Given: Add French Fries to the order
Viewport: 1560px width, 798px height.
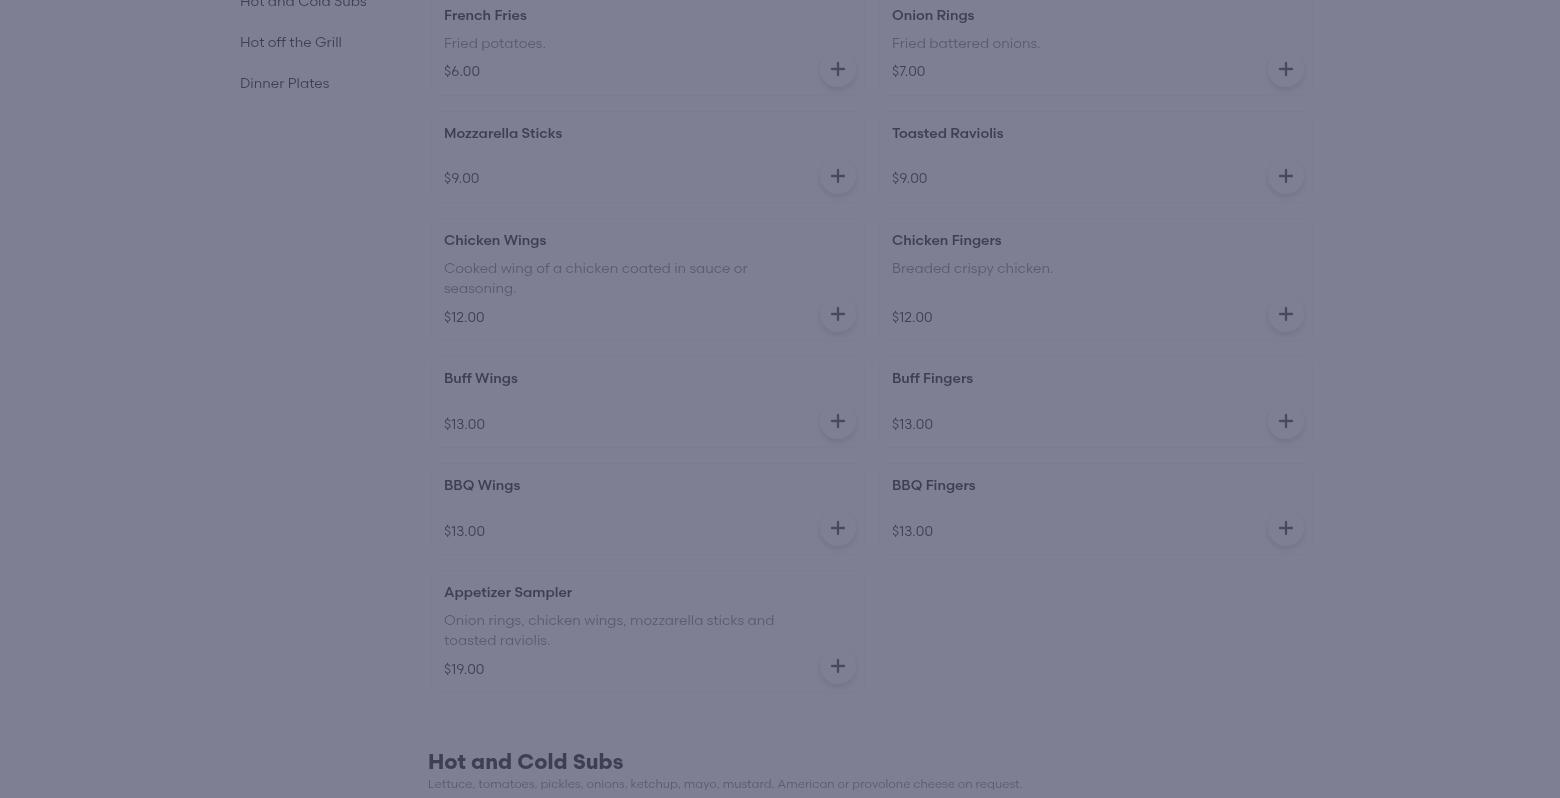Looking at the screenshot, I should click(x=837, y=68).
